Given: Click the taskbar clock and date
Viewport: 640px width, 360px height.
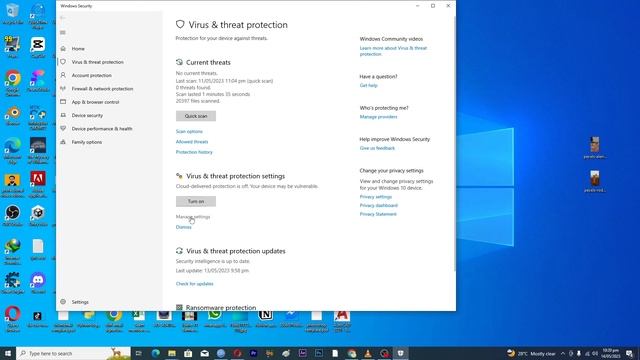Looking at the screenshot, I should tap(611, 353).
